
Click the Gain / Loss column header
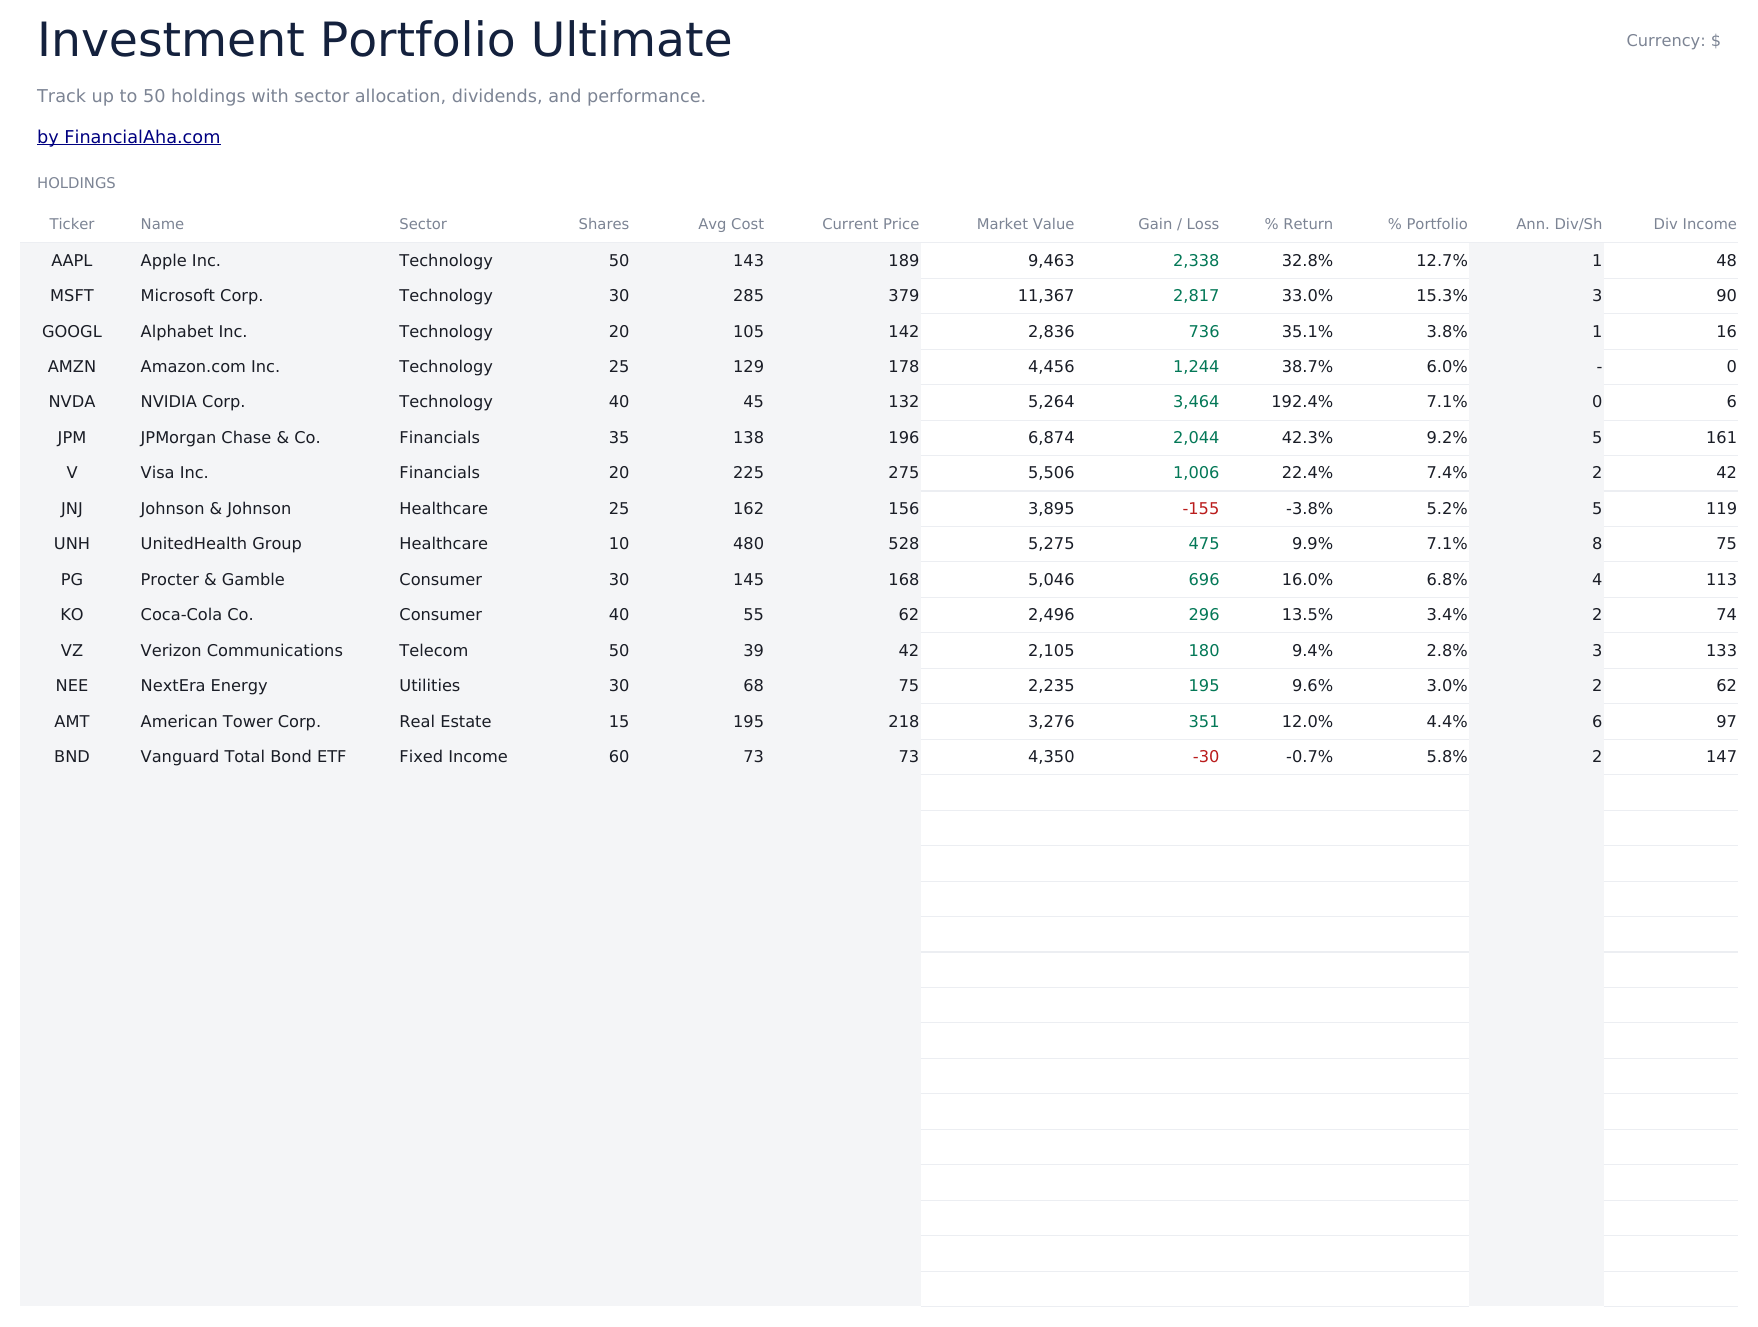tap(1178, 224)
